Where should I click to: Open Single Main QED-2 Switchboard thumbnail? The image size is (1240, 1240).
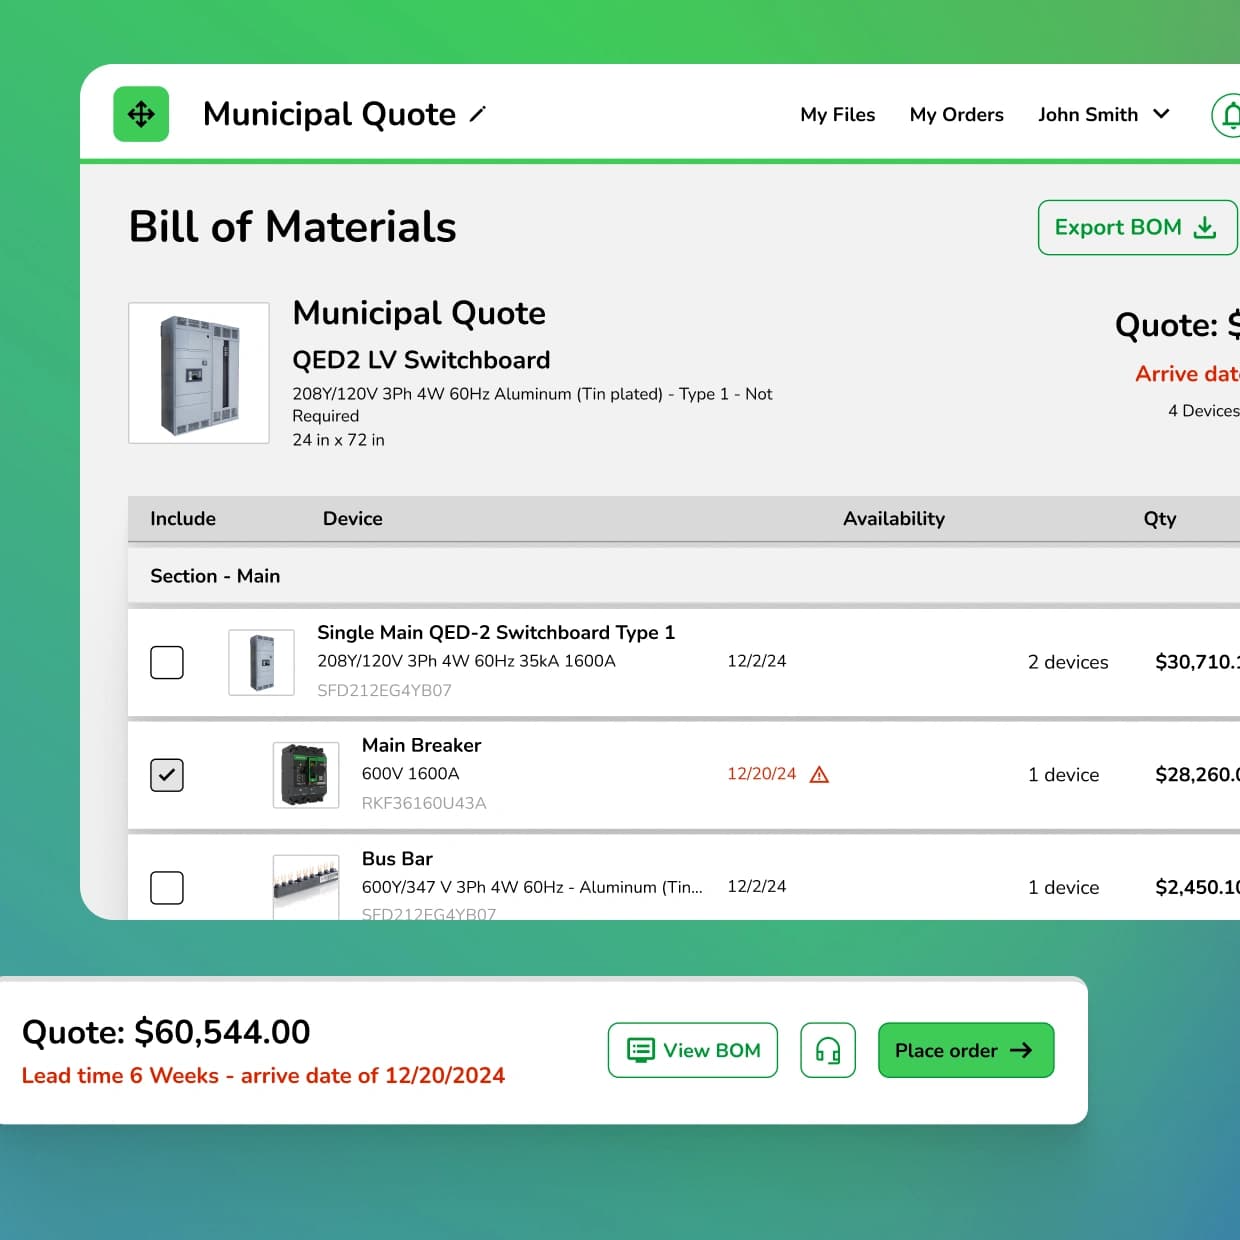[261, 662]
